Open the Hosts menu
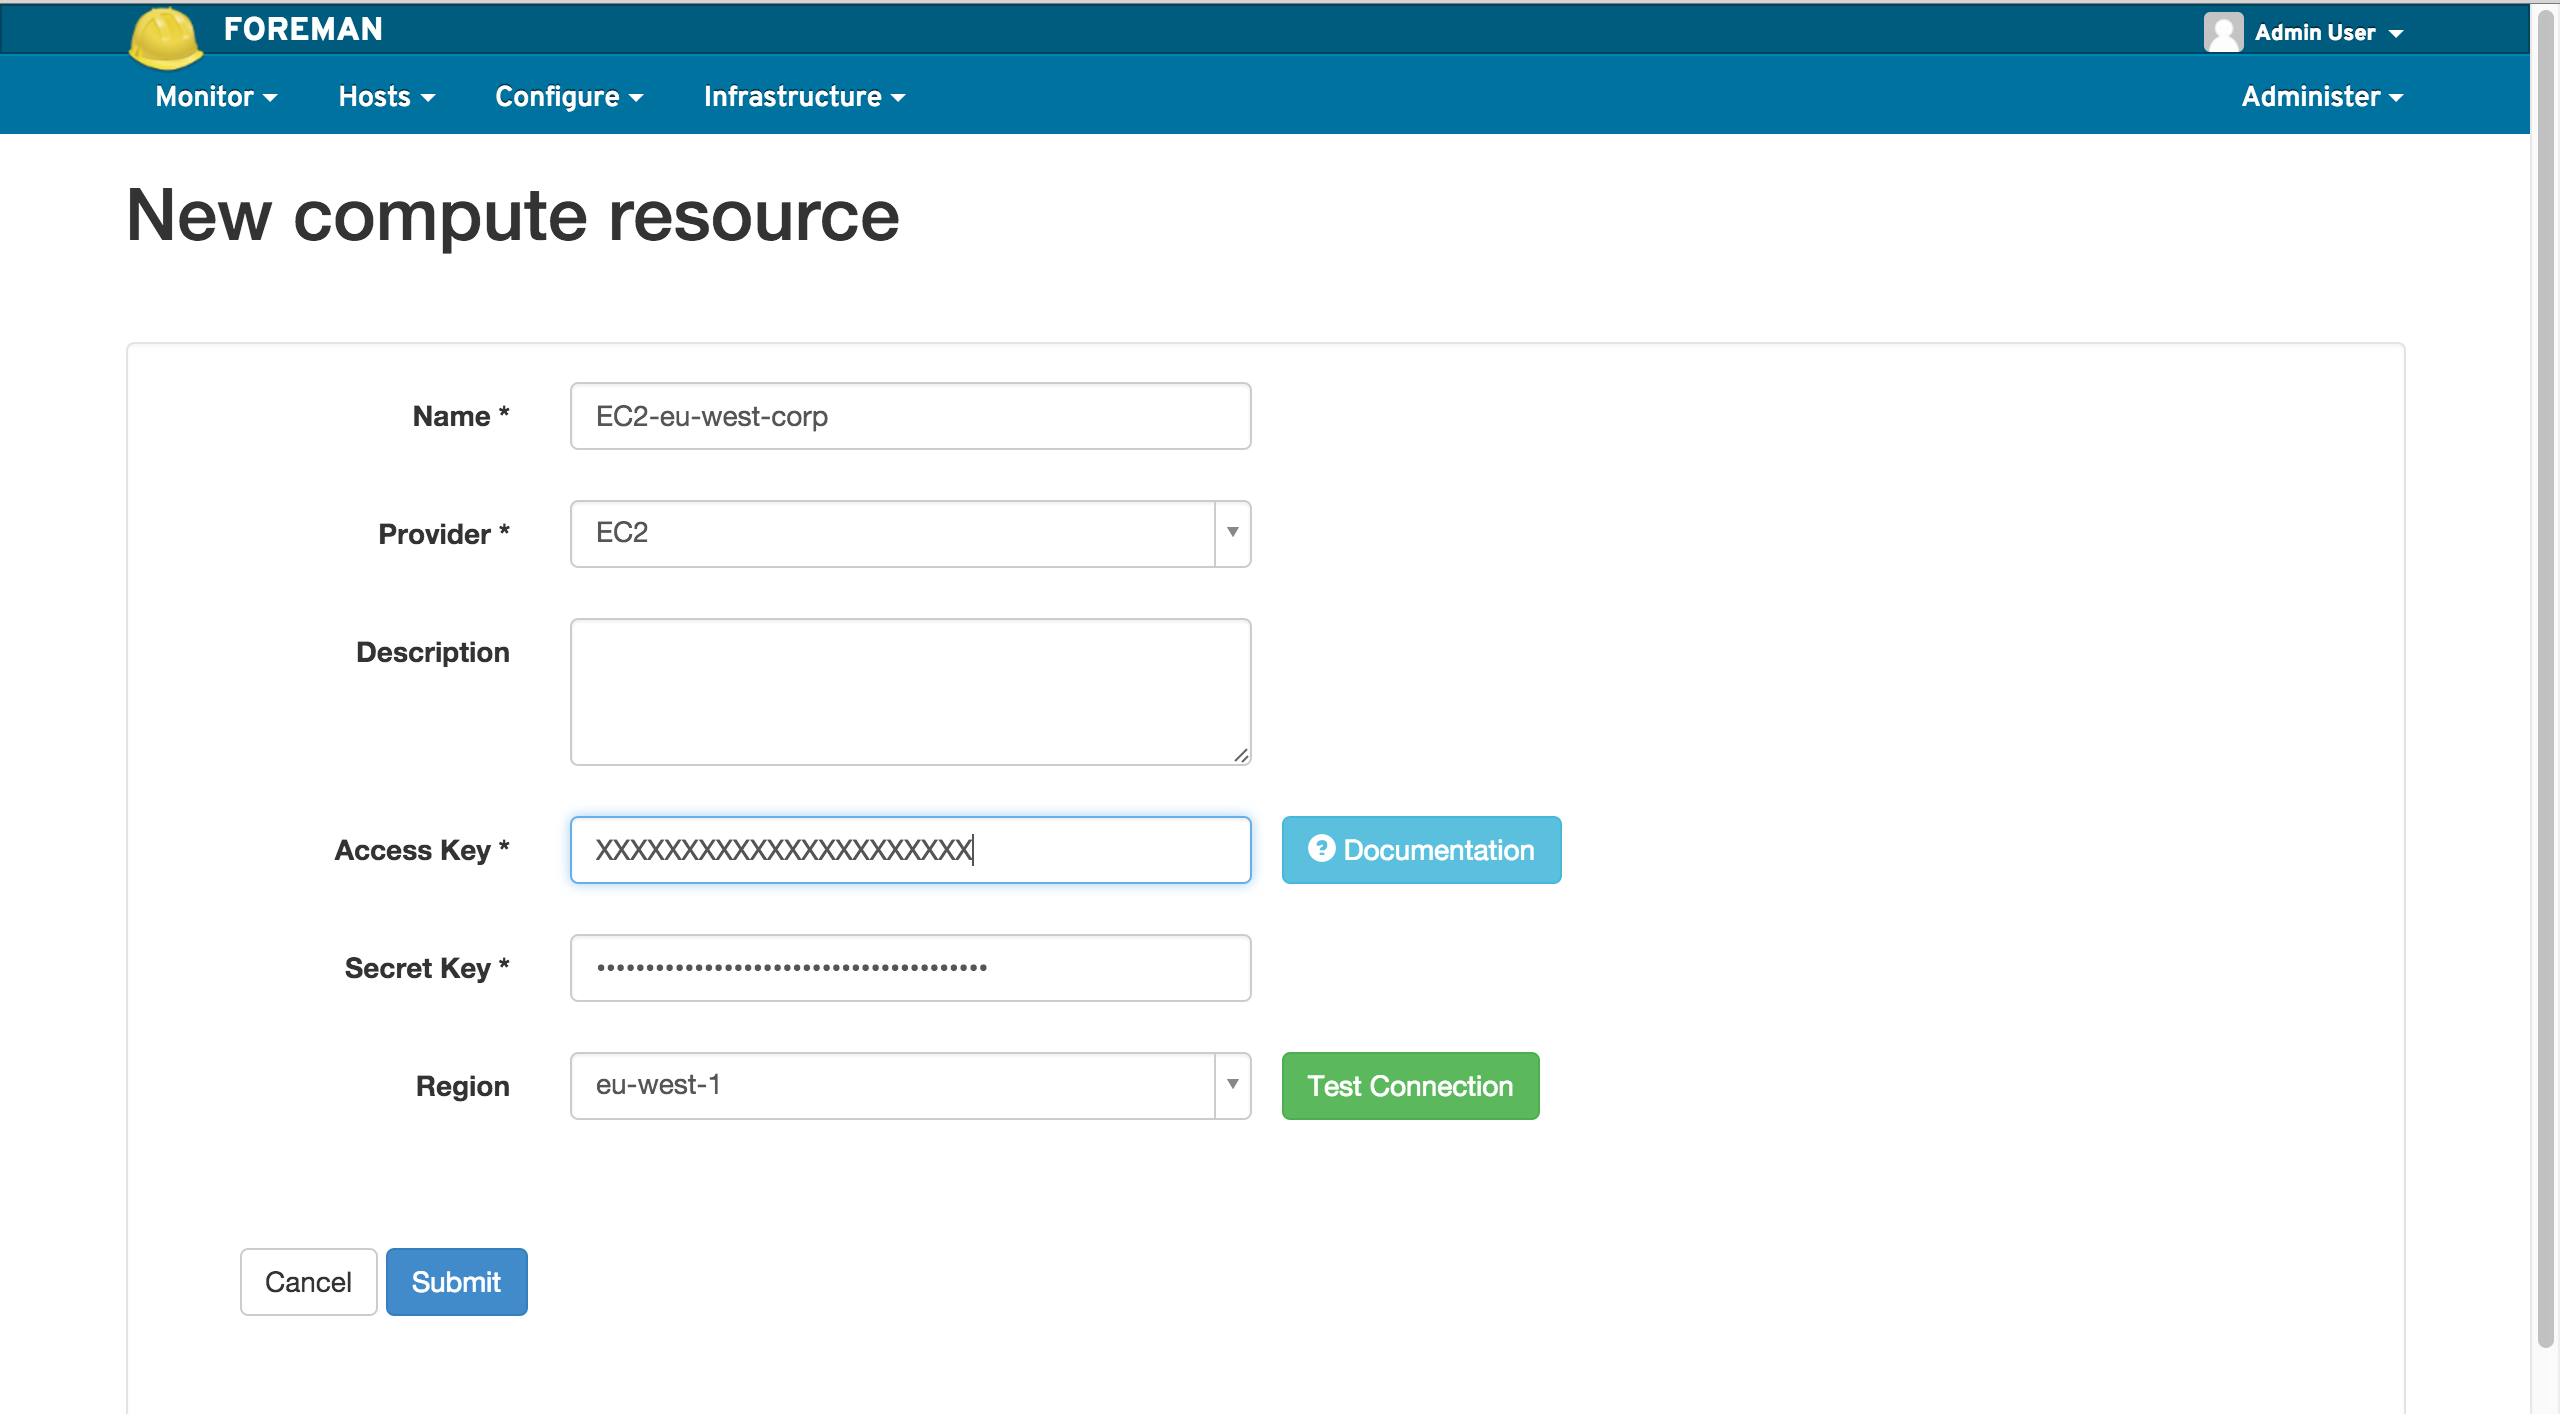Viewport: 2560px width, 1414px height. pyautogui.click(x=386, y=96)
